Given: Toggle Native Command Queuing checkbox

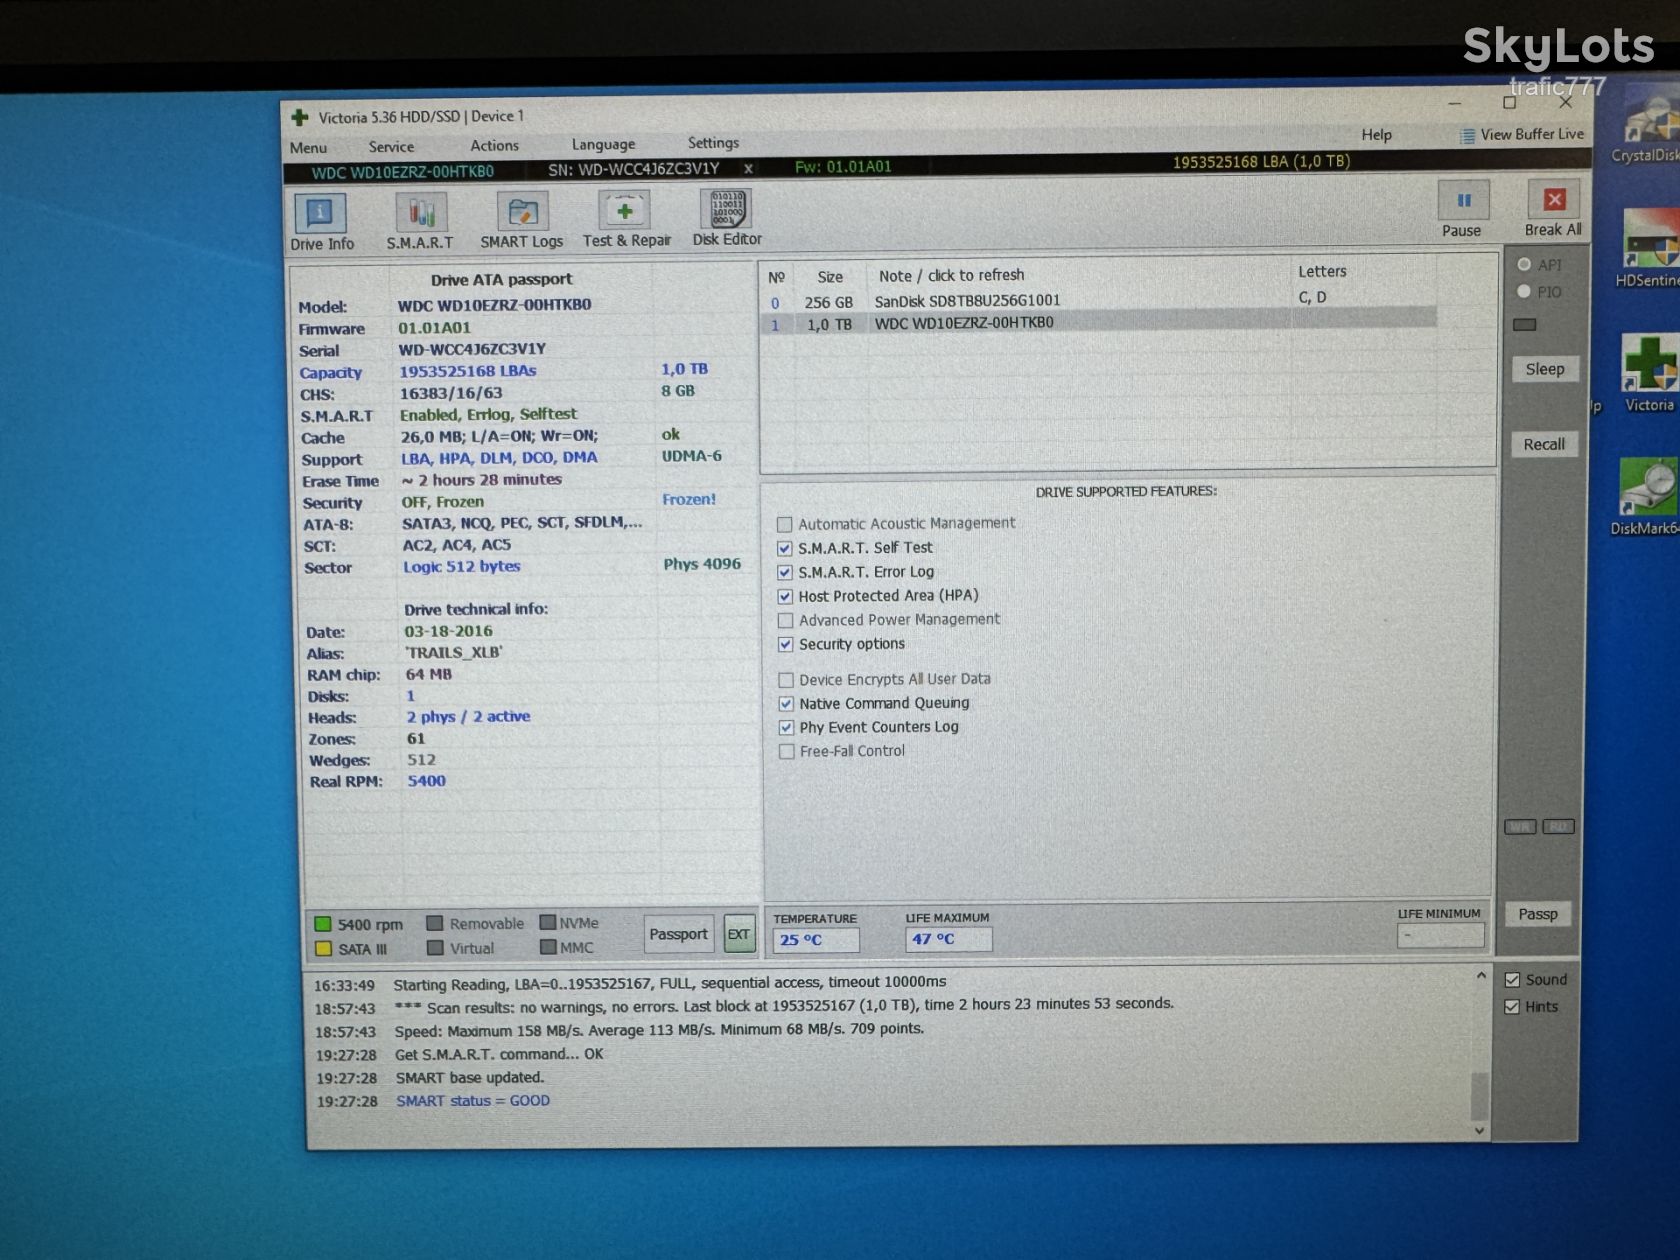Looking at the screenshot, I should click(786, 704).
